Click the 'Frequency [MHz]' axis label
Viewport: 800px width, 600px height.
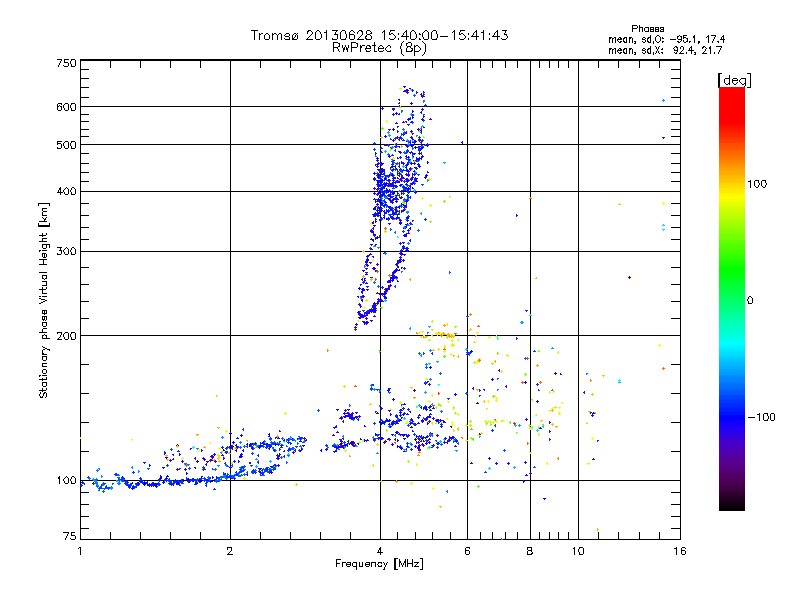click(379, 564)
